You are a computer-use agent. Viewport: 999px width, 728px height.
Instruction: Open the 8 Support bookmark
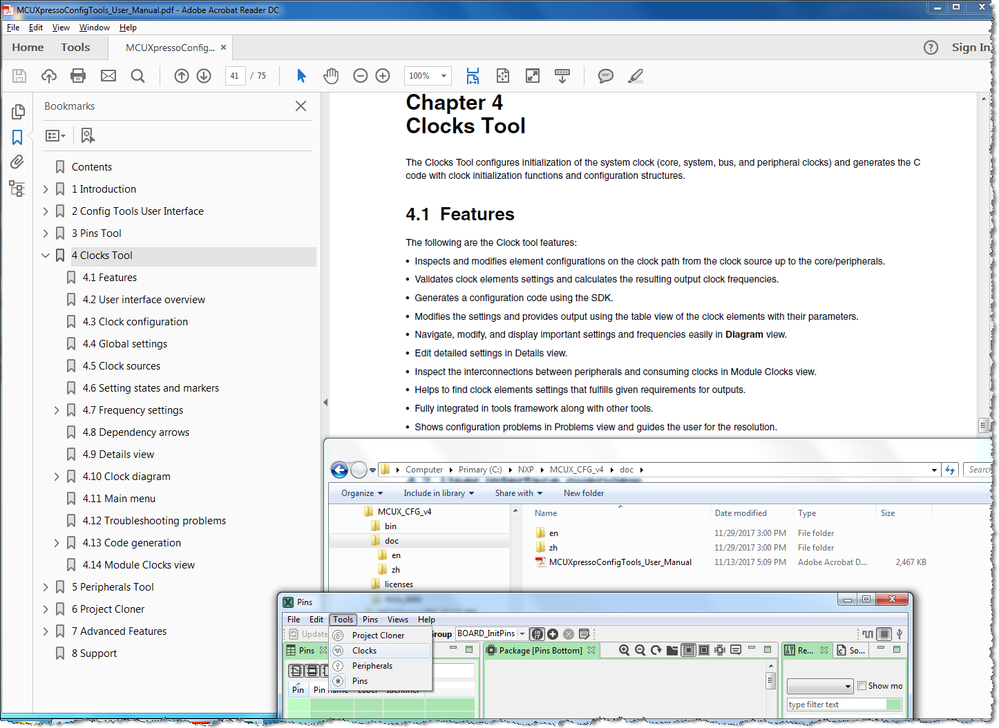(94, 653)
